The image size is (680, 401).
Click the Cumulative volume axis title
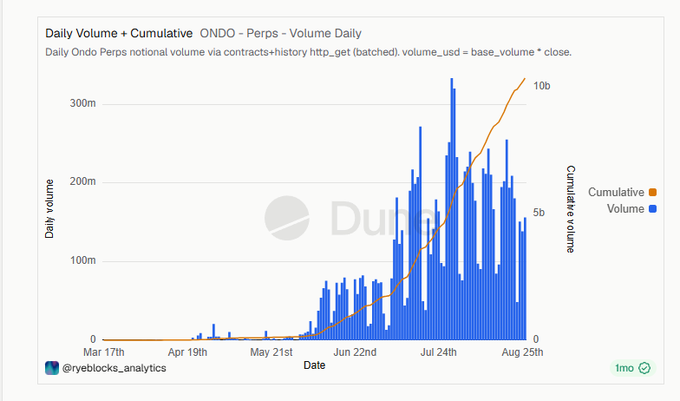[571, 209]
